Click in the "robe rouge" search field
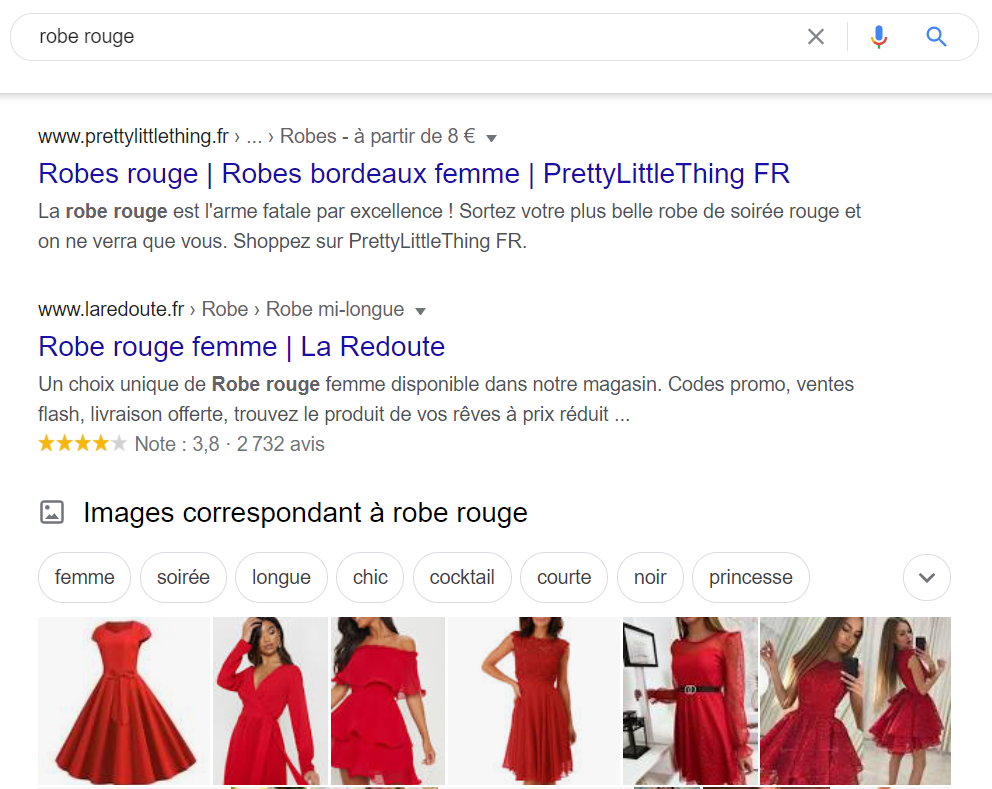 coord(400,37)
